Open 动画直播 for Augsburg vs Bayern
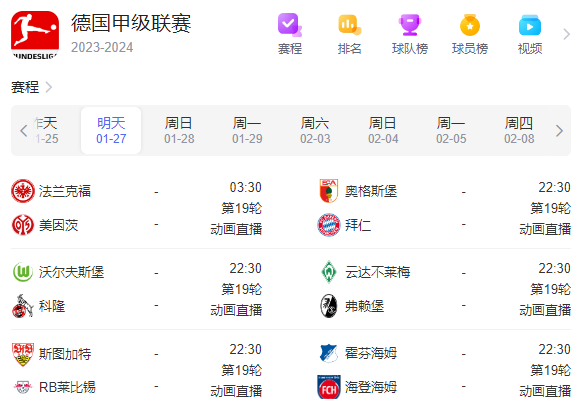580x409 pixels. (545, 229)
